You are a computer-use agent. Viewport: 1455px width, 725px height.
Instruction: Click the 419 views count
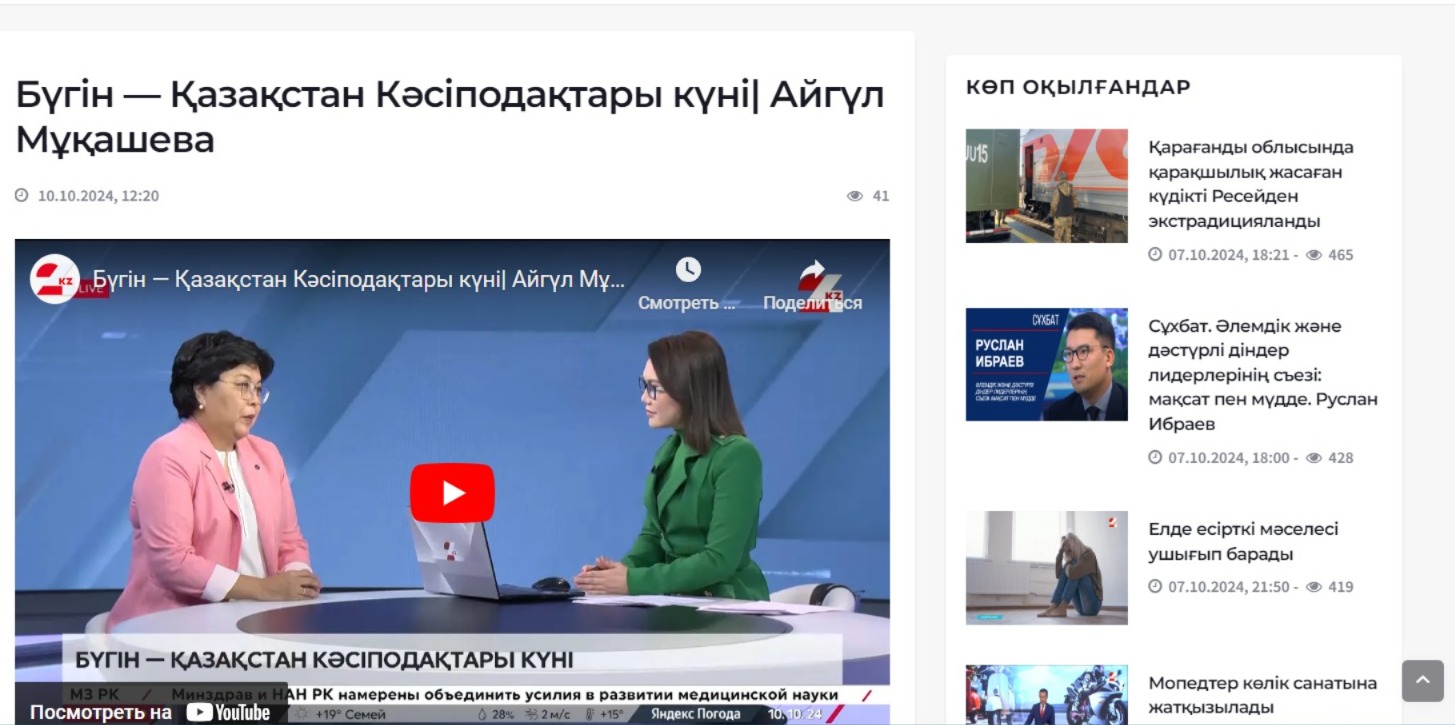[x=1340, y=587]
